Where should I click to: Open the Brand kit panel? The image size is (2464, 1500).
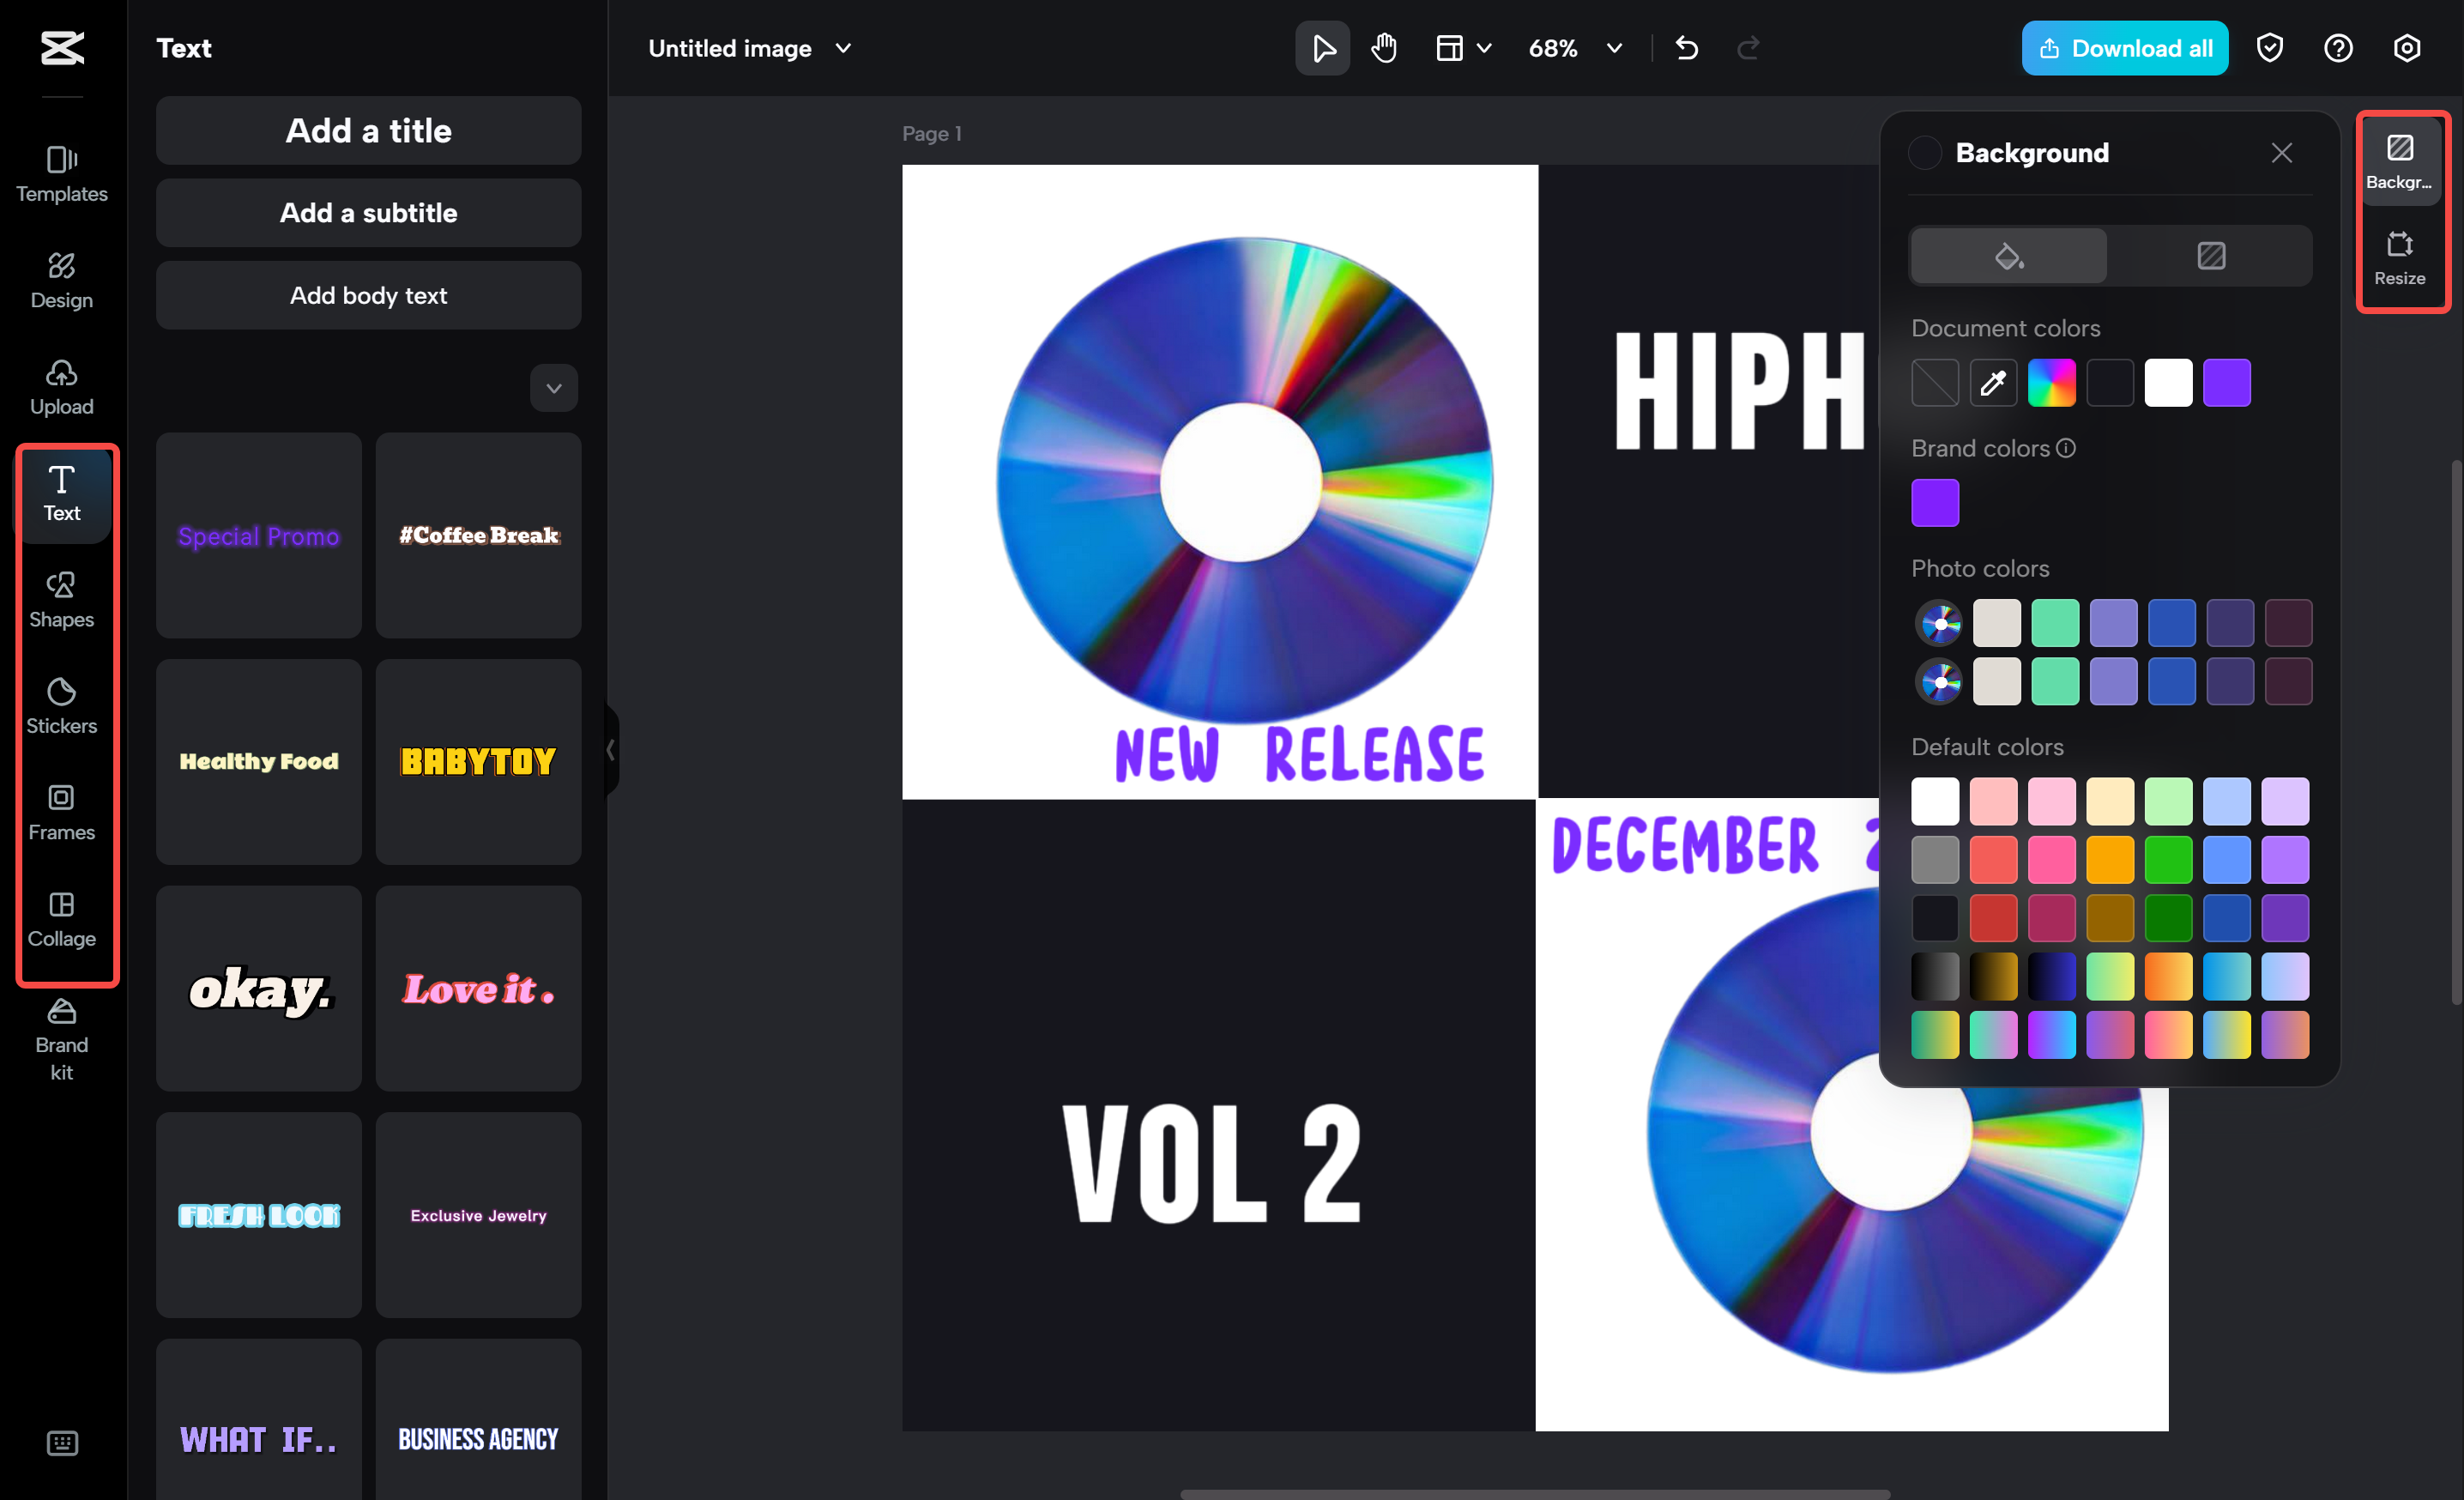[x=61, y=1041]
